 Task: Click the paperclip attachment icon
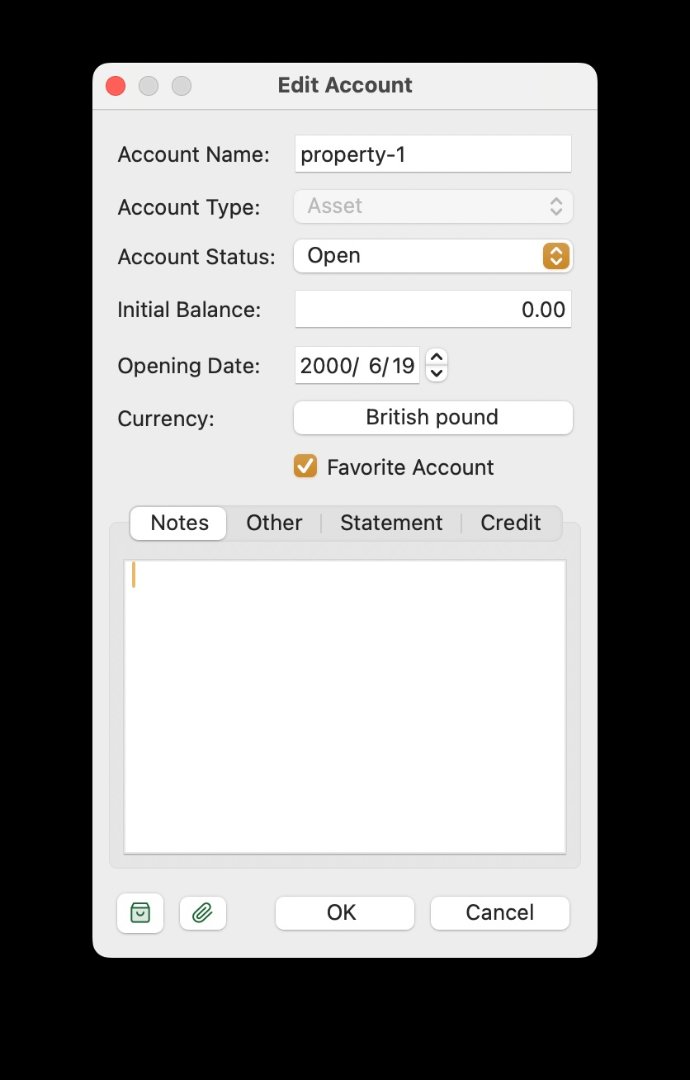tap(203, 913)
